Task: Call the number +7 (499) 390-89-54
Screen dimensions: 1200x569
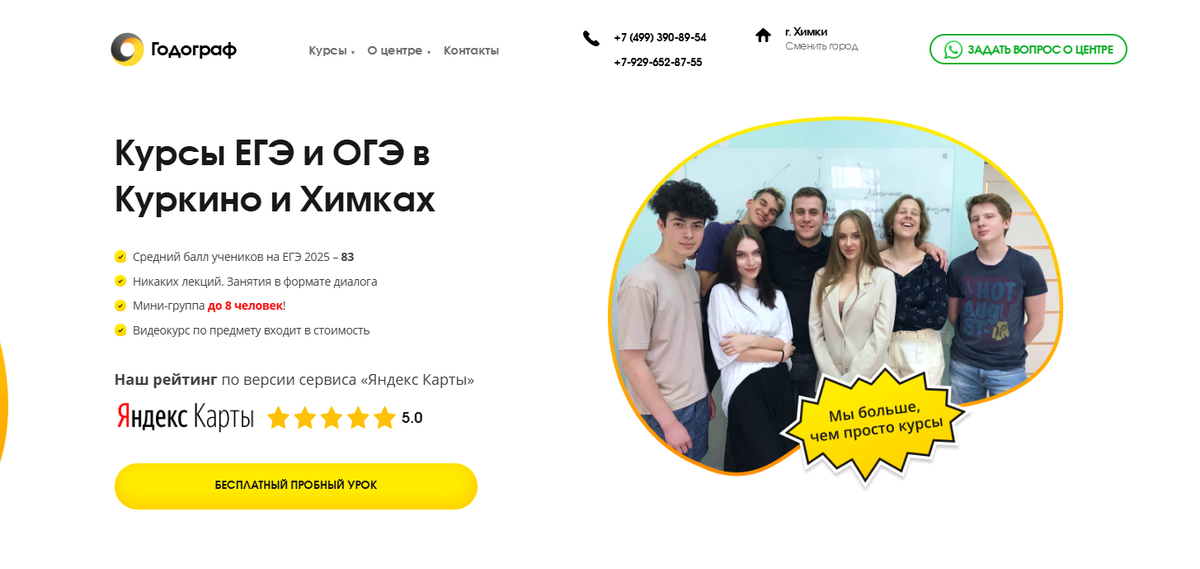Action: pyautogui.click(x=660, y=38)
